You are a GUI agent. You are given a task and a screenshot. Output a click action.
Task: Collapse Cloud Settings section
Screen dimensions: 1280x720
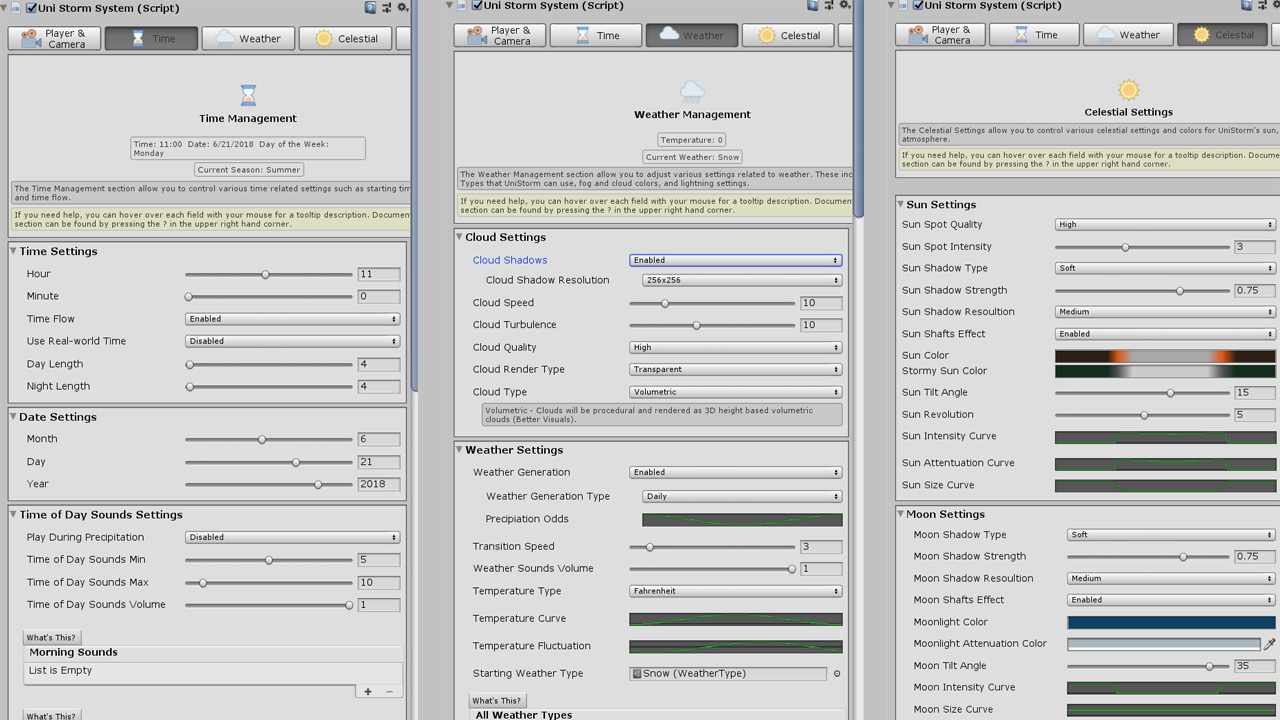[459, 238]
